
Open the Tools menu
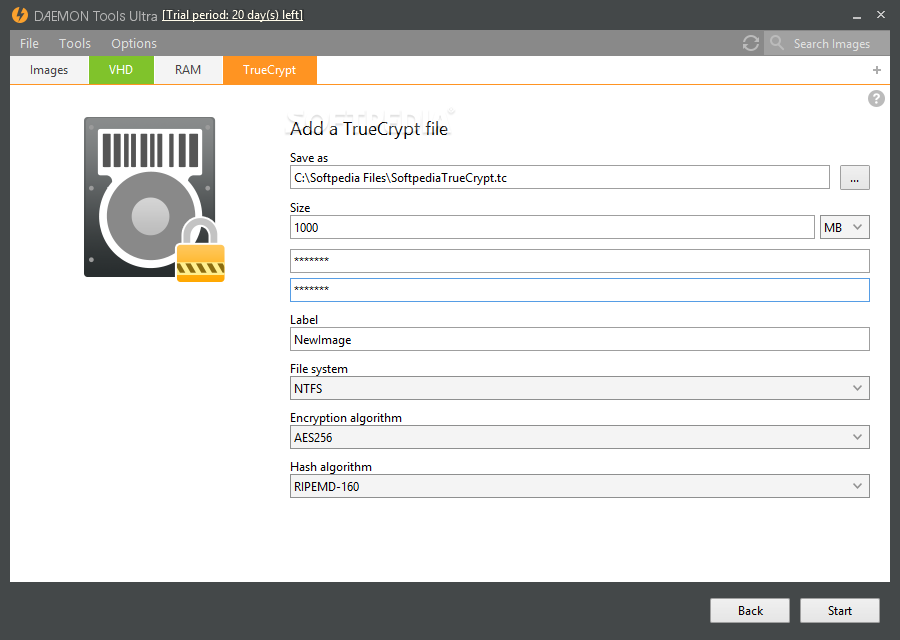(75, 44)
